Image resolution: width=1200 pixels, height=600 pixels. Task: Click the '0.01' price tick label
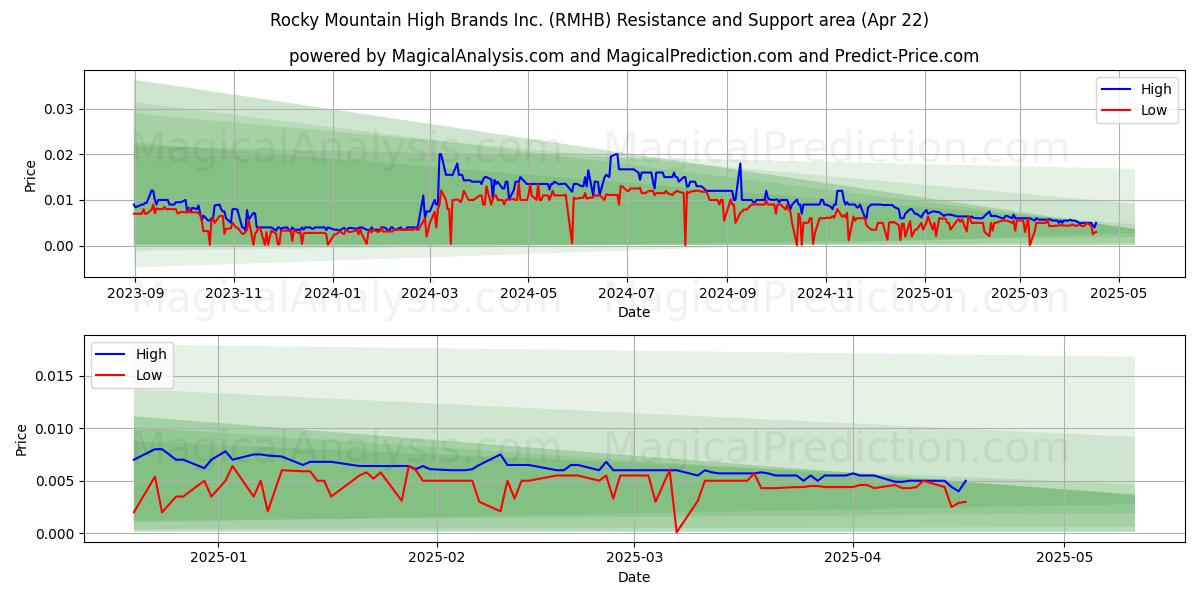click(60, 200)
